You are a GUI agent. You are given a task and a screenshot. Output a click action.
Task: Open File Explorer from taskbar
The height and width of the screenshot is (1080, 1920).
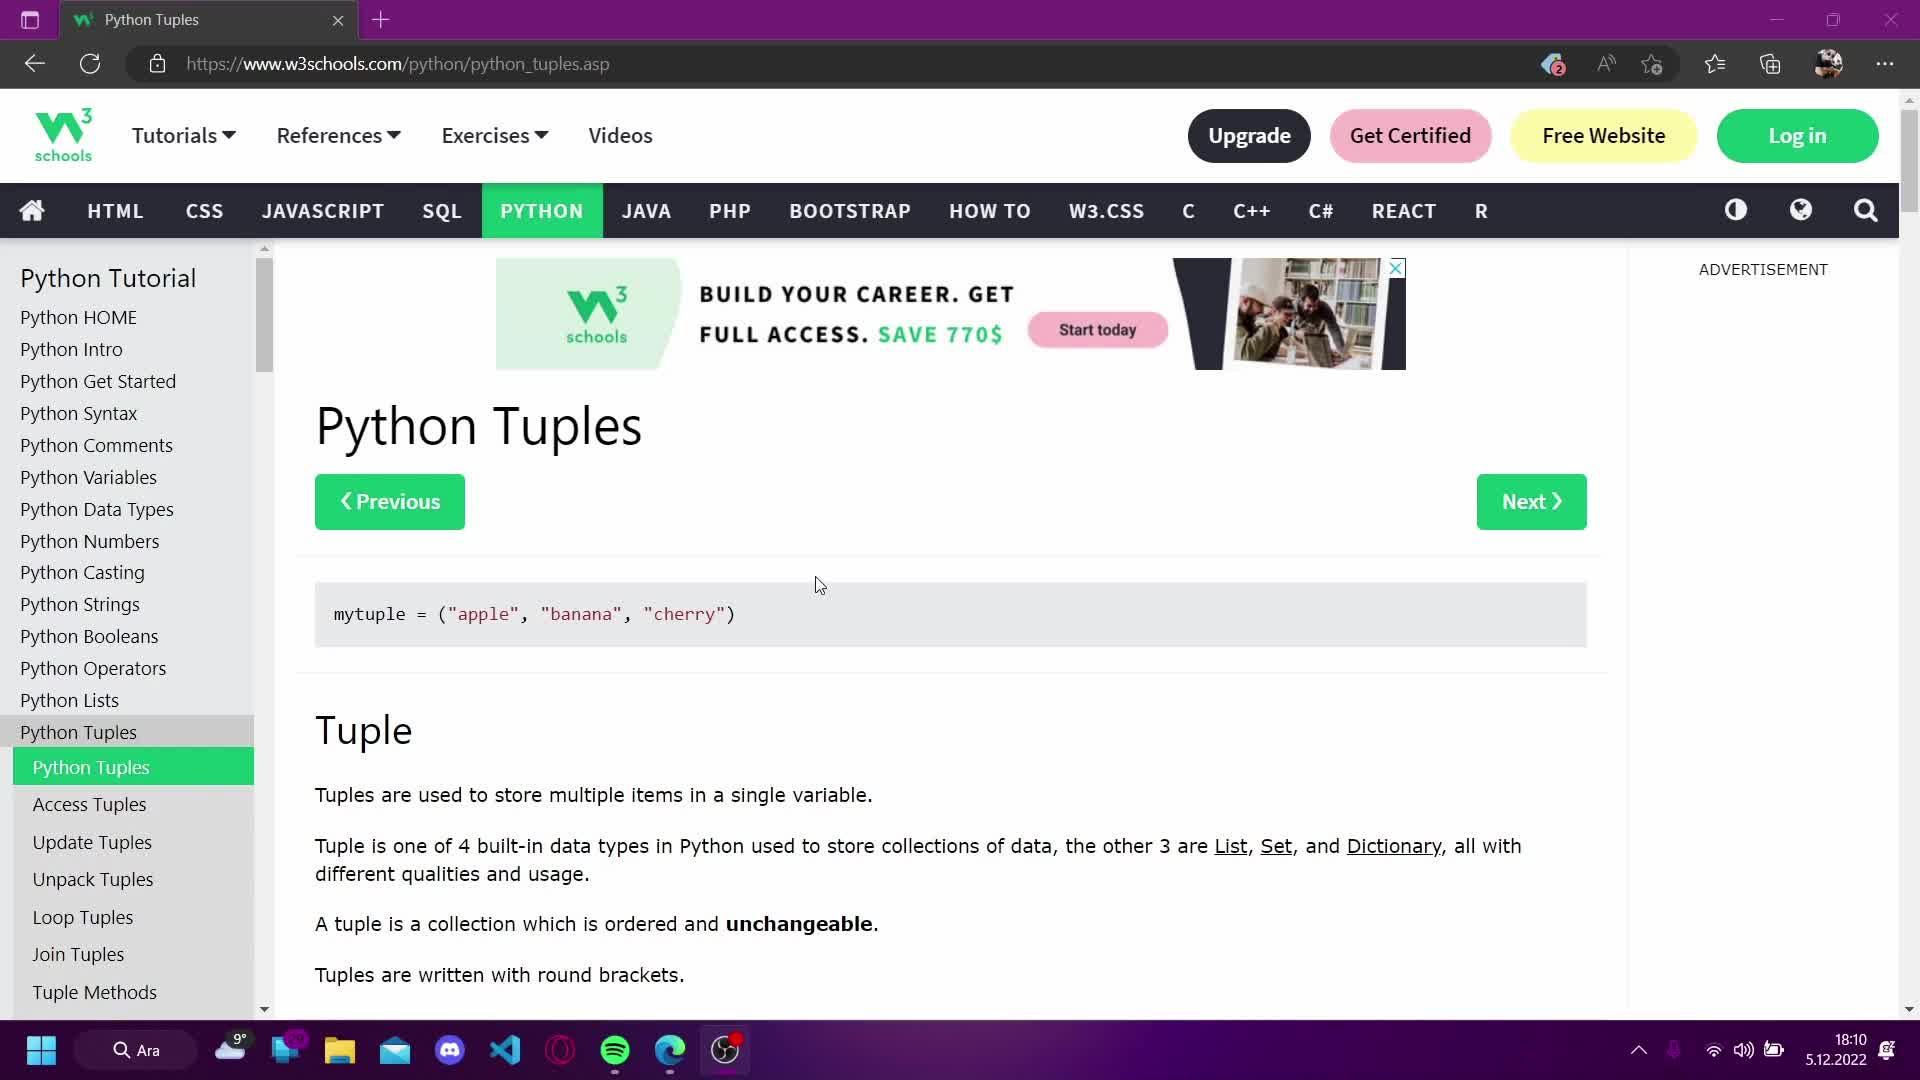(340, 1050)
